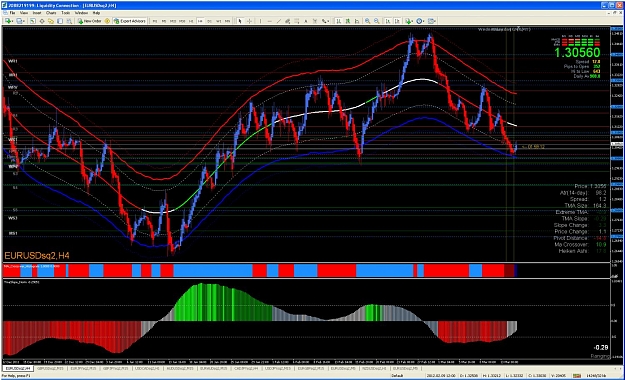Open the Profiles toolbar icon
The width and height of the screenshot is (625, 380).
coord(20,21)
